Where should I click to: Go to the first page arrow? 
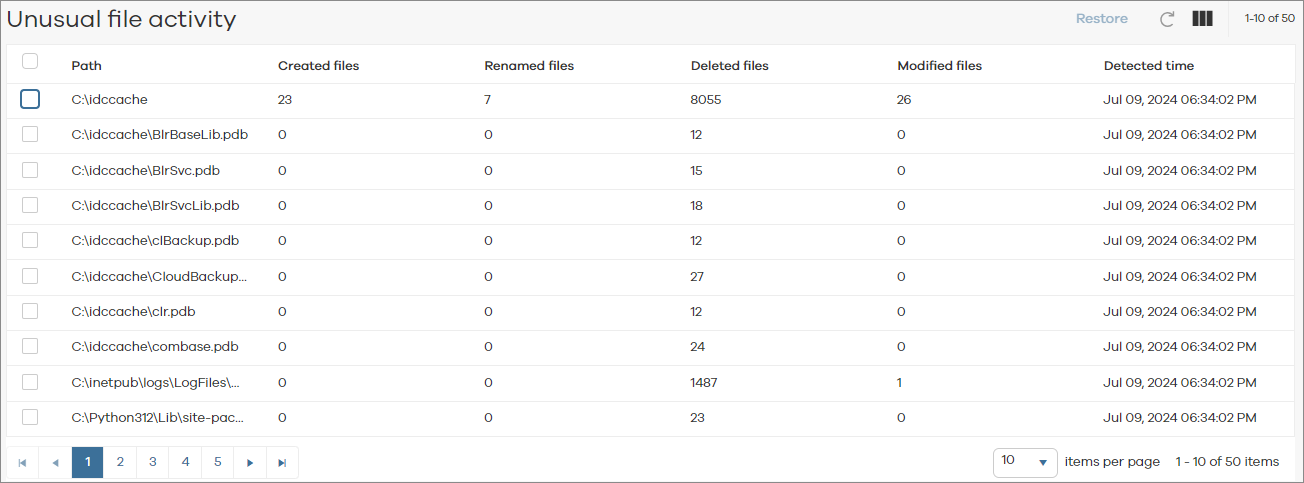pyautogui.click(x=23, y=462)
